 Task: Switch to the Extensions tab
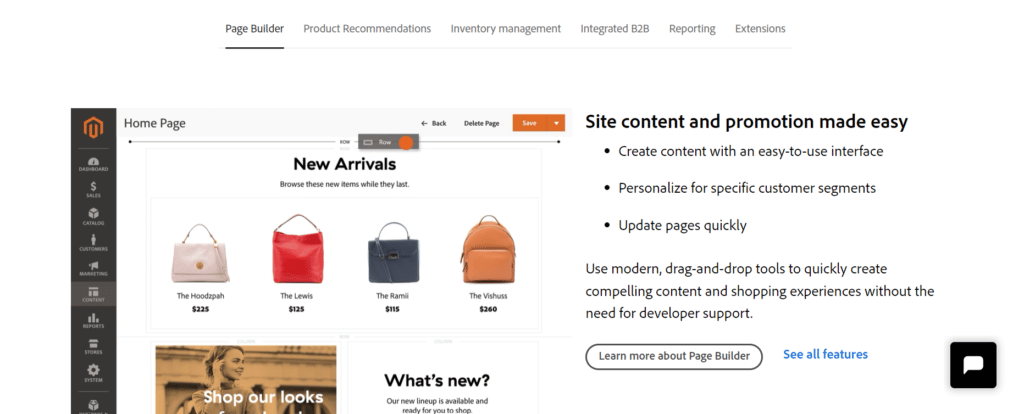[x=760, y=29]
